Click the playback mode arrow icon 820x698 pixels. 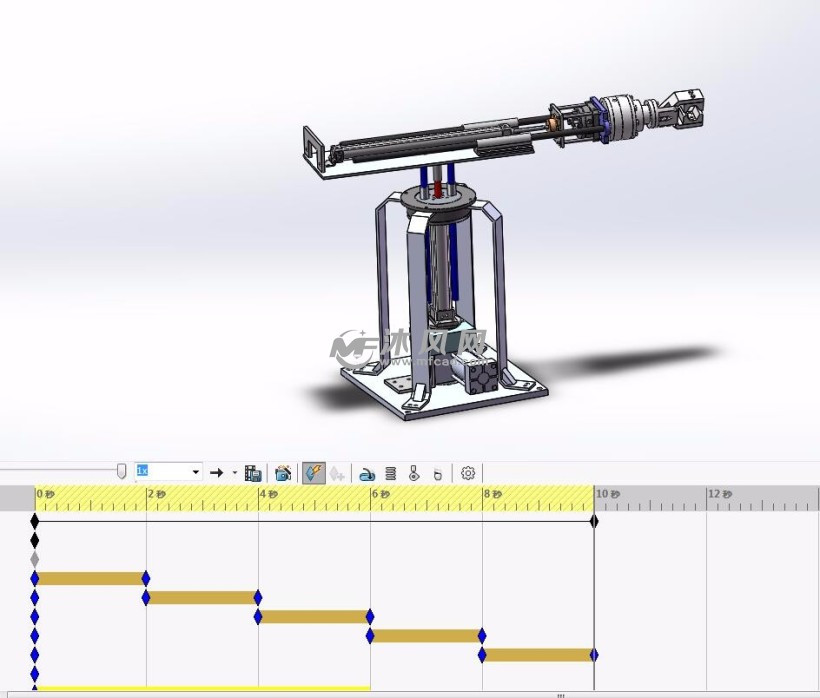pyautogui.click(x=216, y=473)
